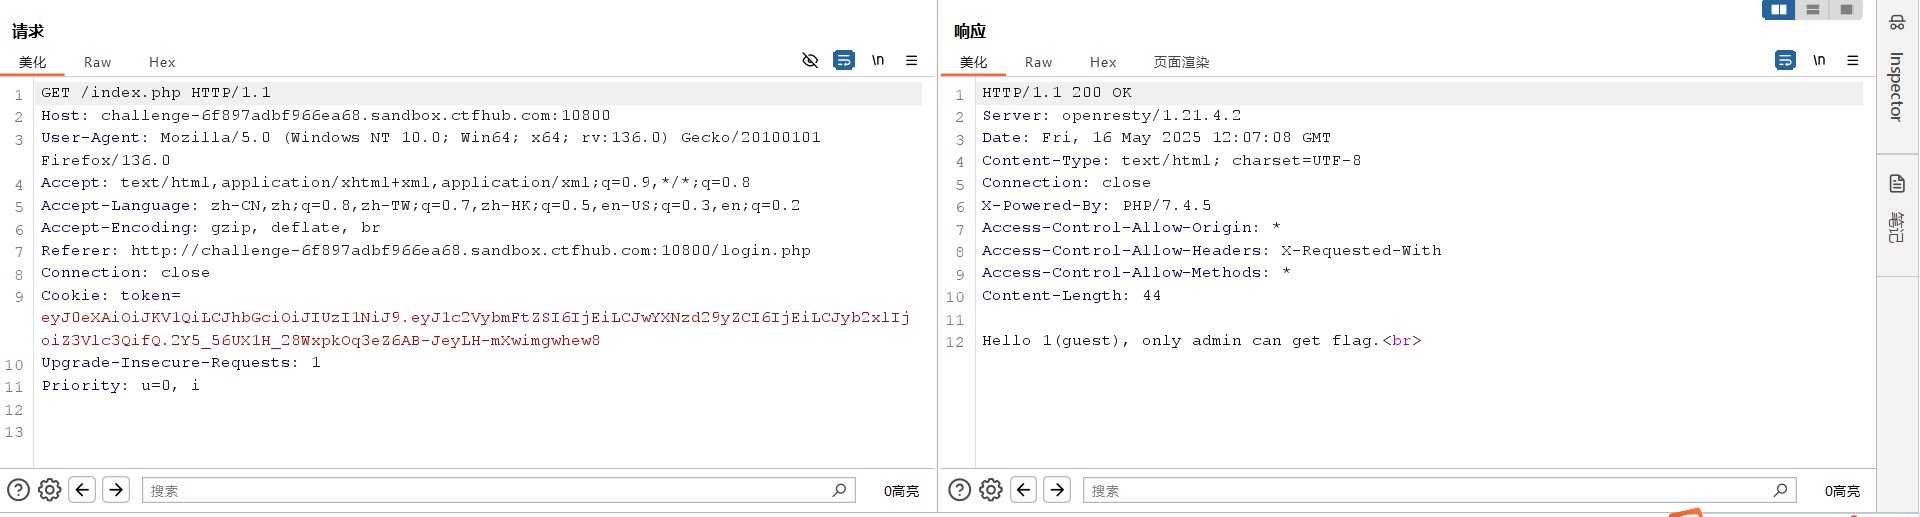The height and width of the screenshot is (517, 1920).
Task: Go to previous search match in request
Action: pyautogui.click(x=83, y=490)
